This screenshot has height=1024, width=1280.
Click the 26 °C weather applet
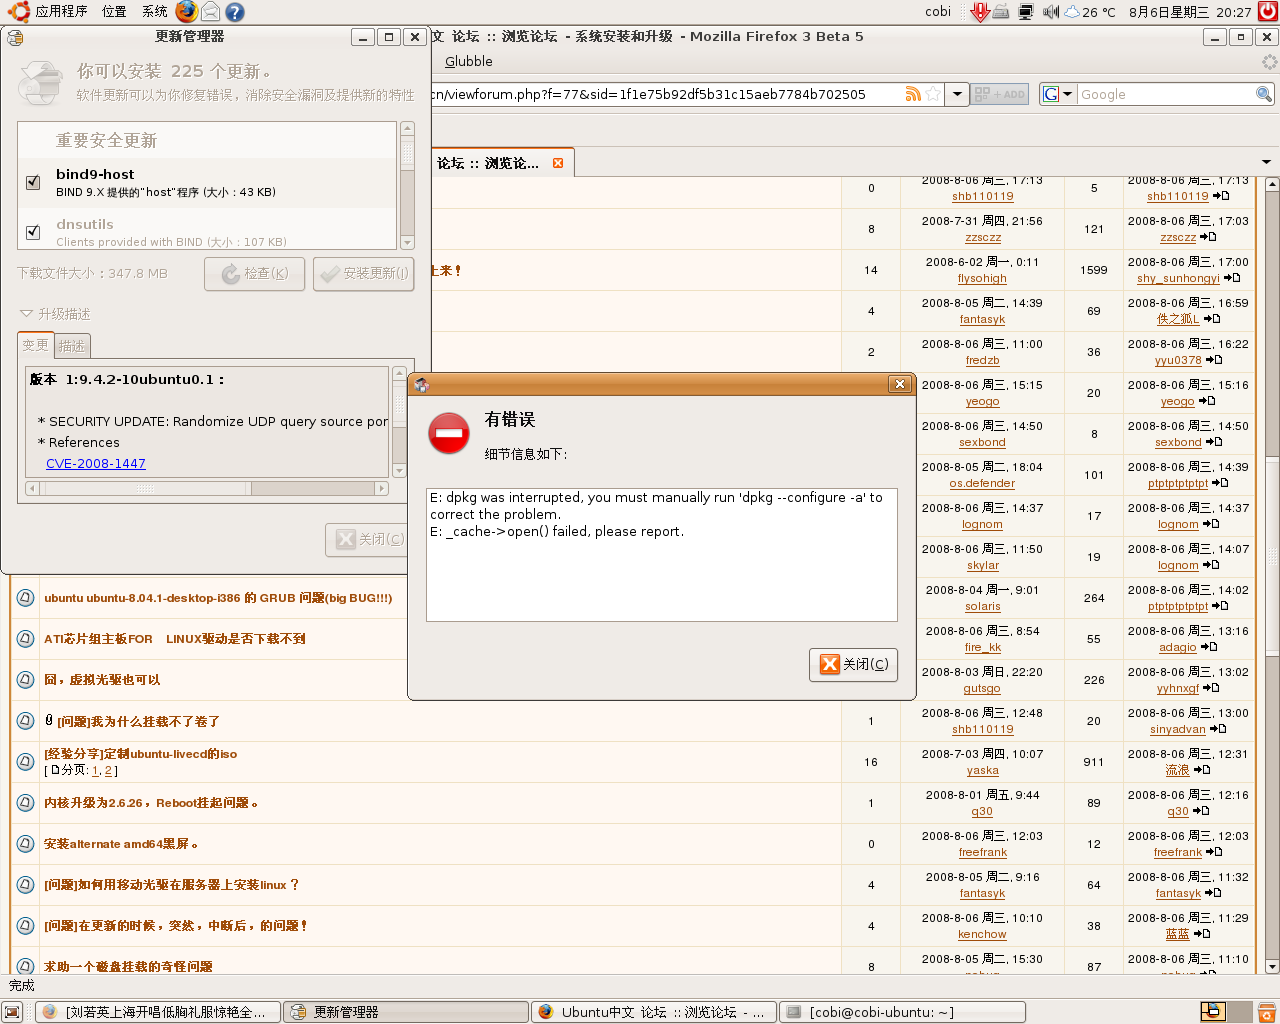[x=1090, y=12]
